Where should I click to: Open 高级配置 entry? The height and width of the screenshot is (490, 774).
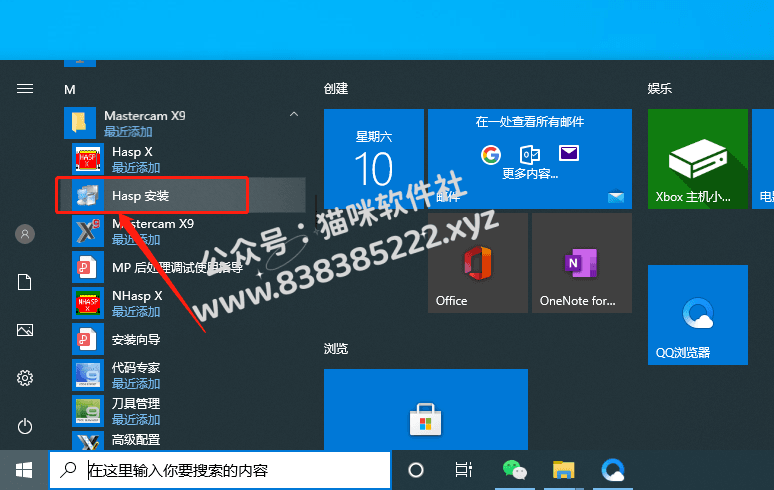click(x=185, y=440)
